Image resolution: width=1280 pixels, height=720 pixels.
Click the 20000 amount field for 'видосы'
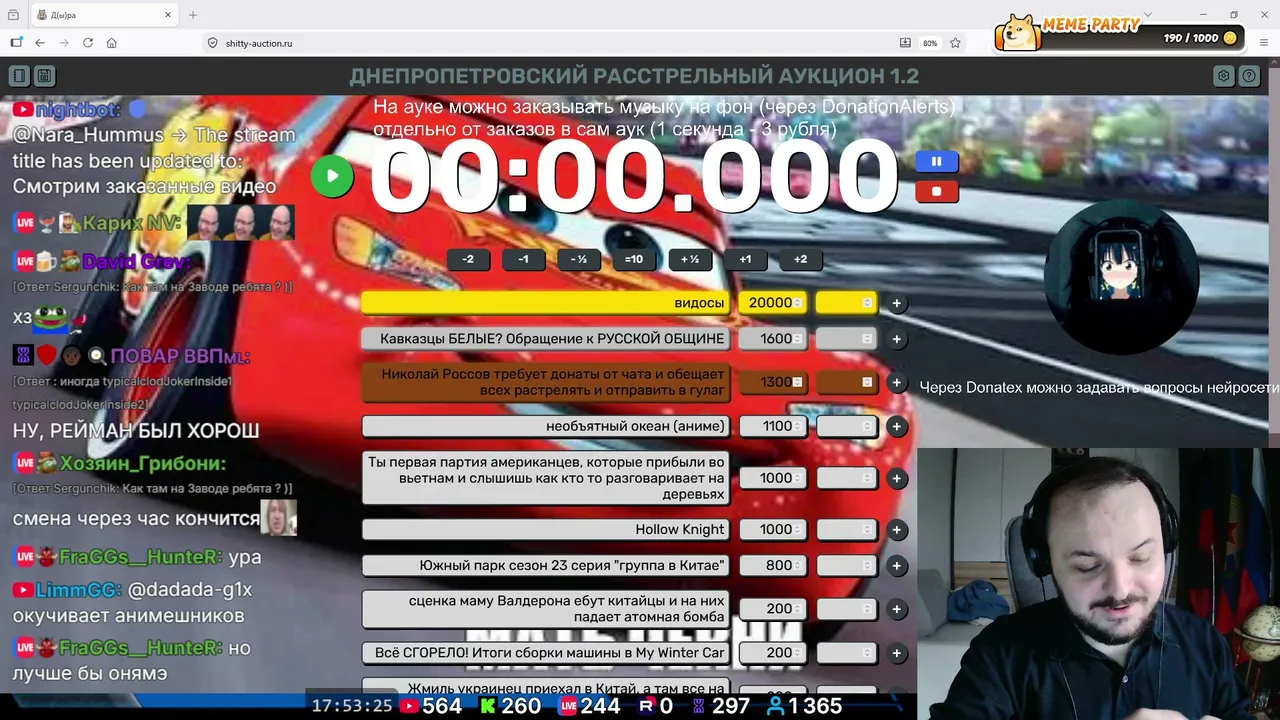(x=773, y=303)
